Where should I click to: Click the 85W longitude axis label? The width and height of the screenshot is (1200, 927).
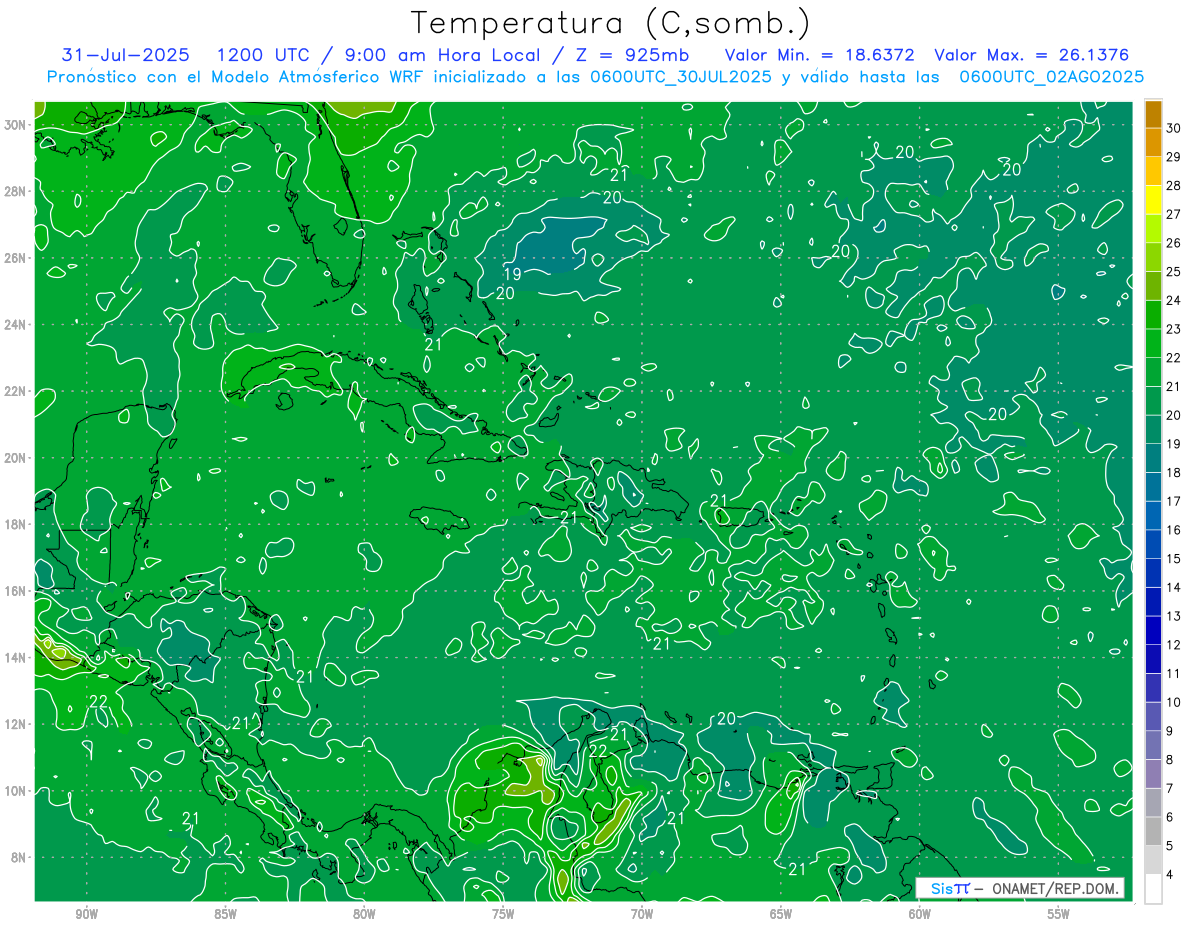(x=225, y=914)
